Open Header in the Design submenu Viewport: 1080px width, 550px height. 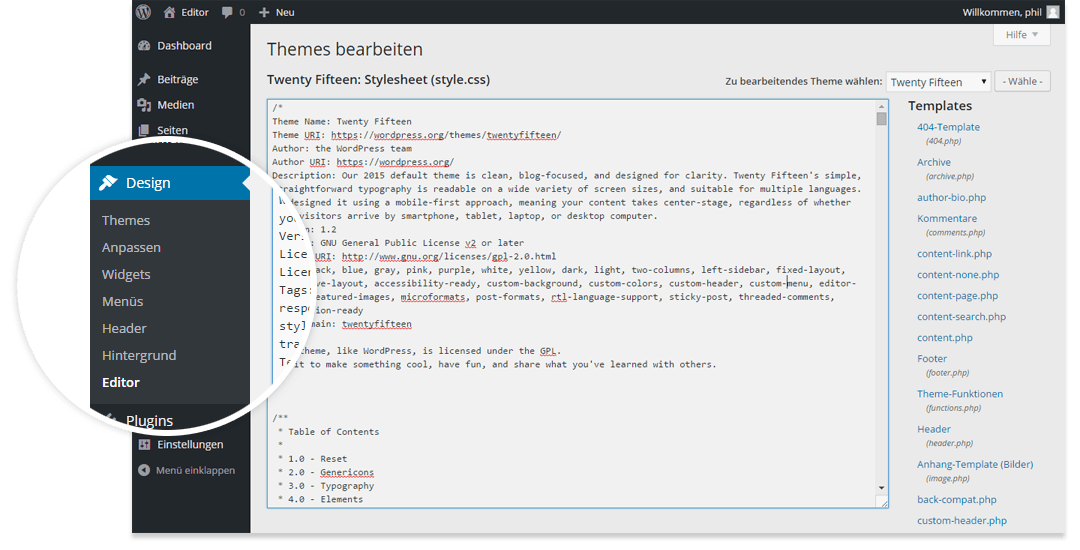tap(124, 328)
